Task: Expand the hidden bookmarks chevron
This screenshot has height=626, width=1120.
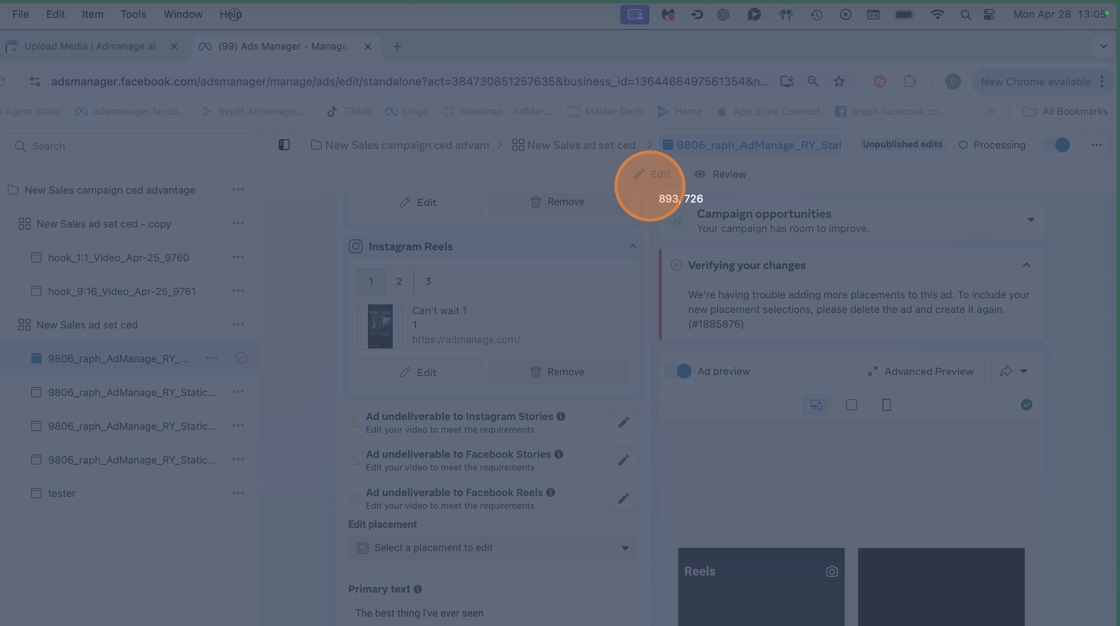Action: [x=990, y=111]
